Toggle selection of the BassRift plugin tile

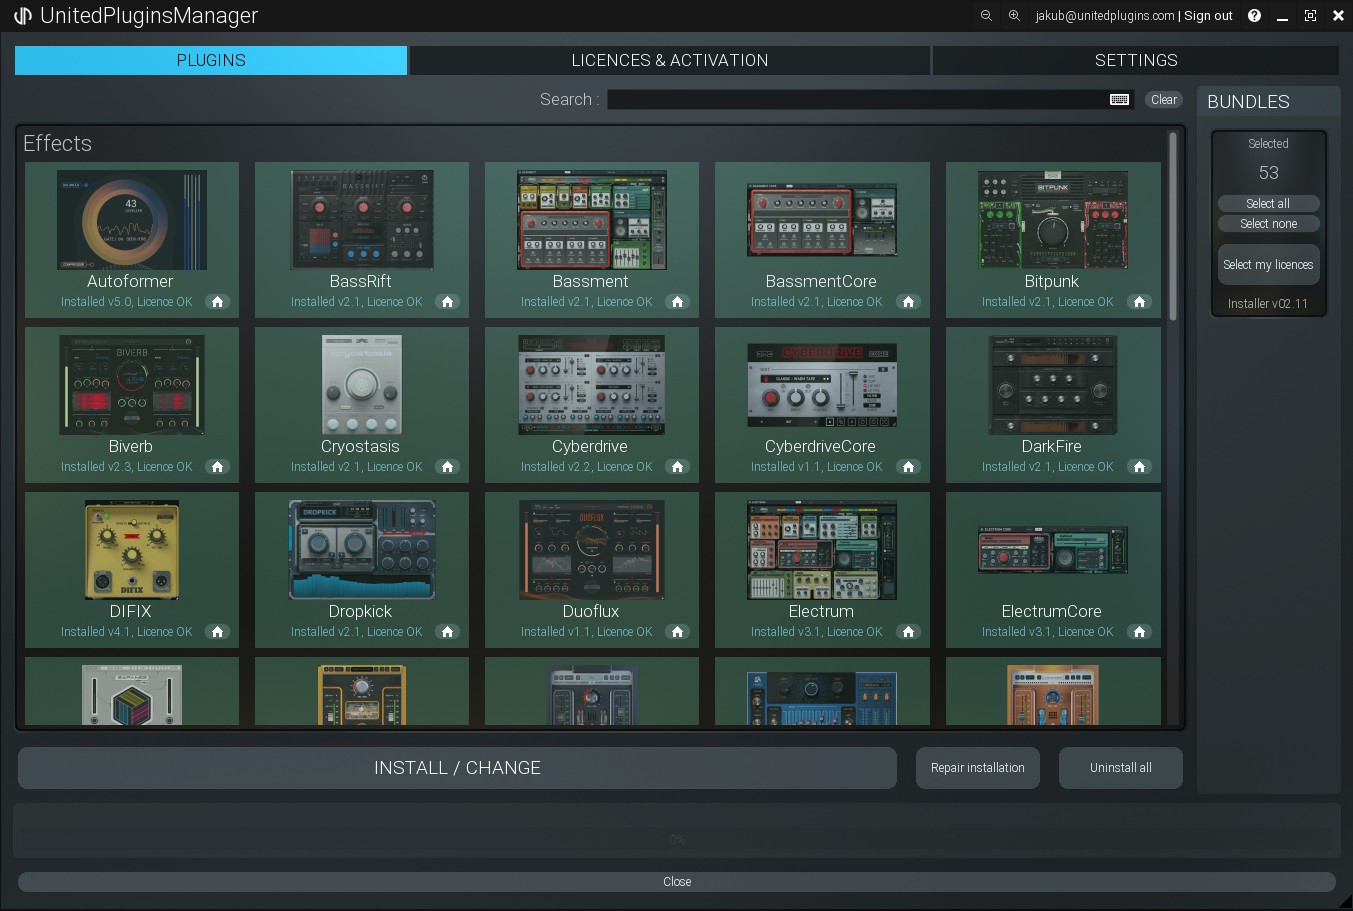click(361, 222)
